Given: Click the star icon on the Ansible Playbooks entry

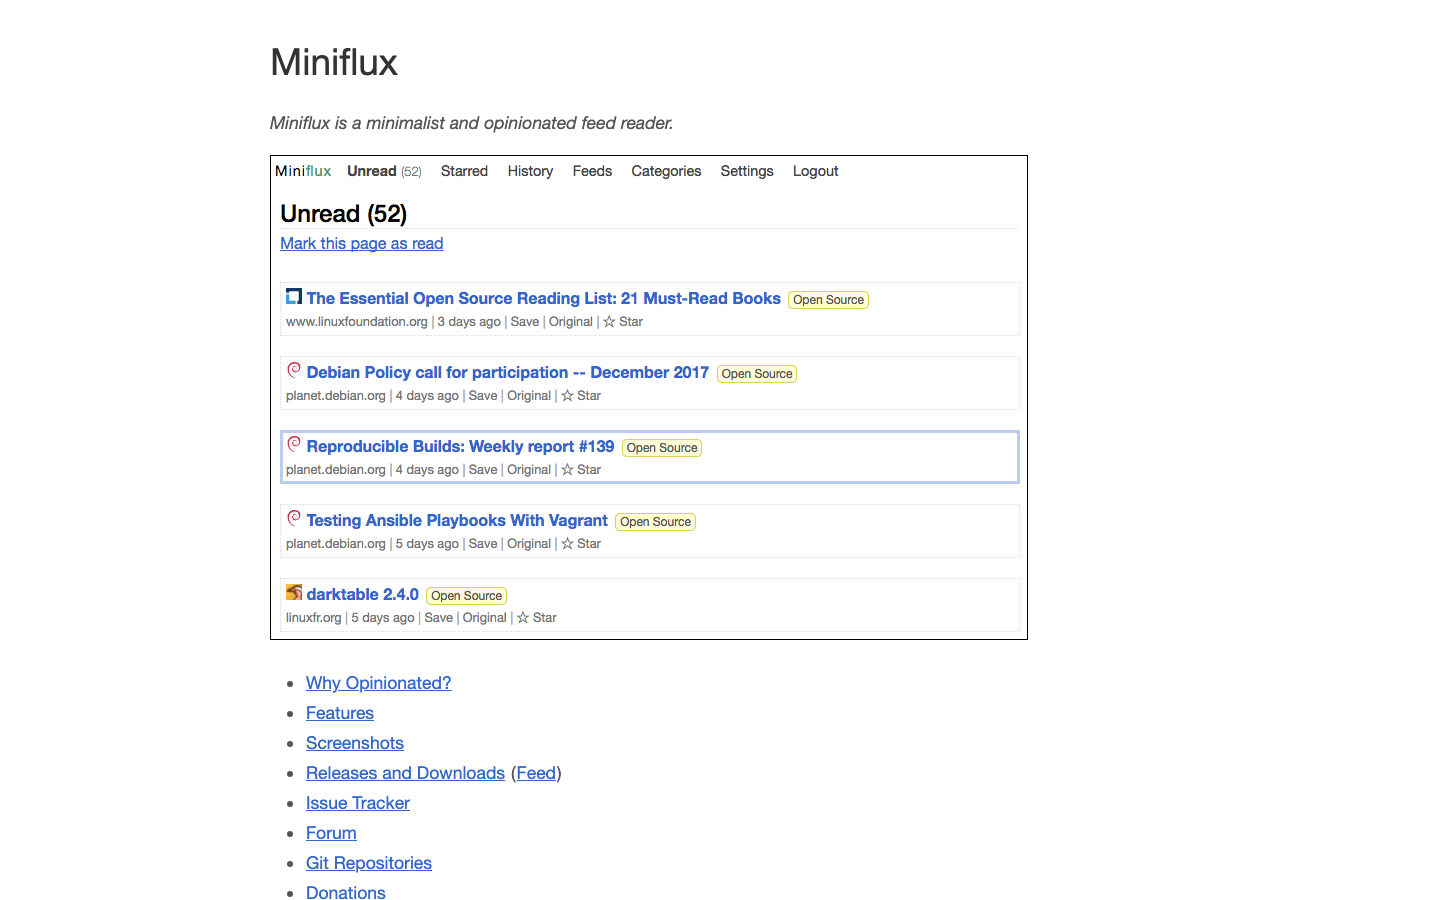Looking at the screenshot, I should [580, 543].
